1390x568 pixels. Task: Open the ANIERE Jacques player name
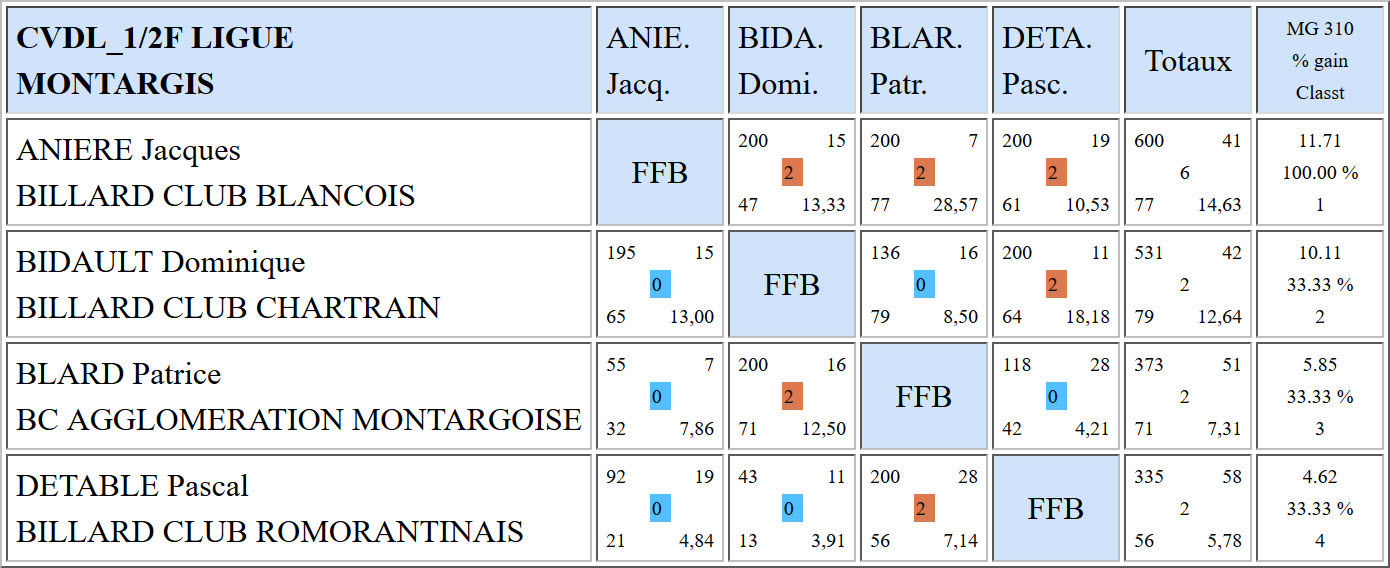point(129,151)
